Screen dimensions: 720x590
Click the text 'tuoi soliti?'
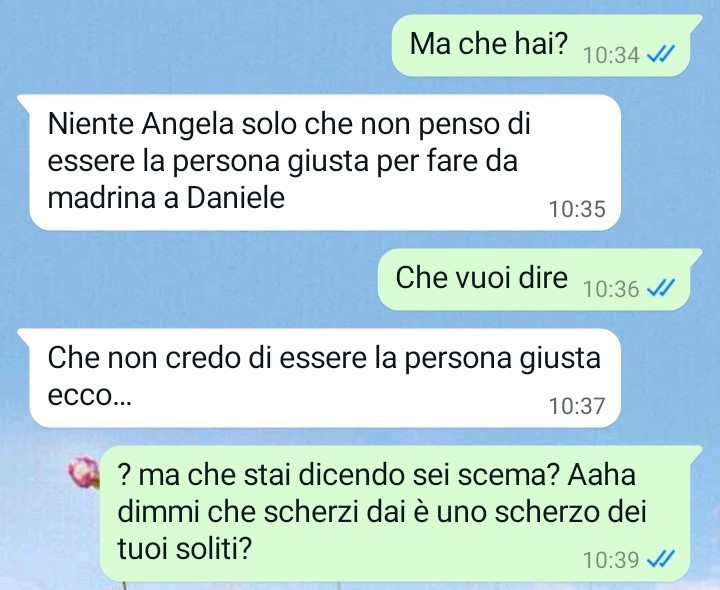[185, 548]
